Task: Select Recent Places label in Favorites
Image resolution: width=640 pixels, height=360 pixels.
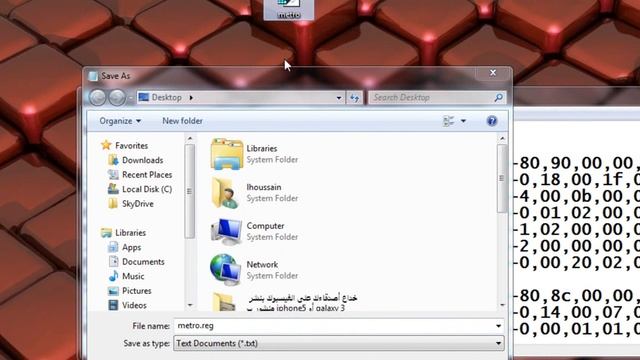Action: (147, 175)
